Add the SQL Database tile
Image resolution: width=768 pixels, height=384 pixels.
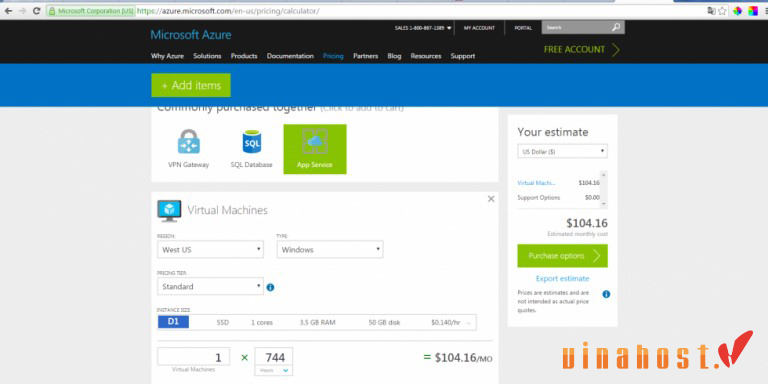click(x=251, y=149)
